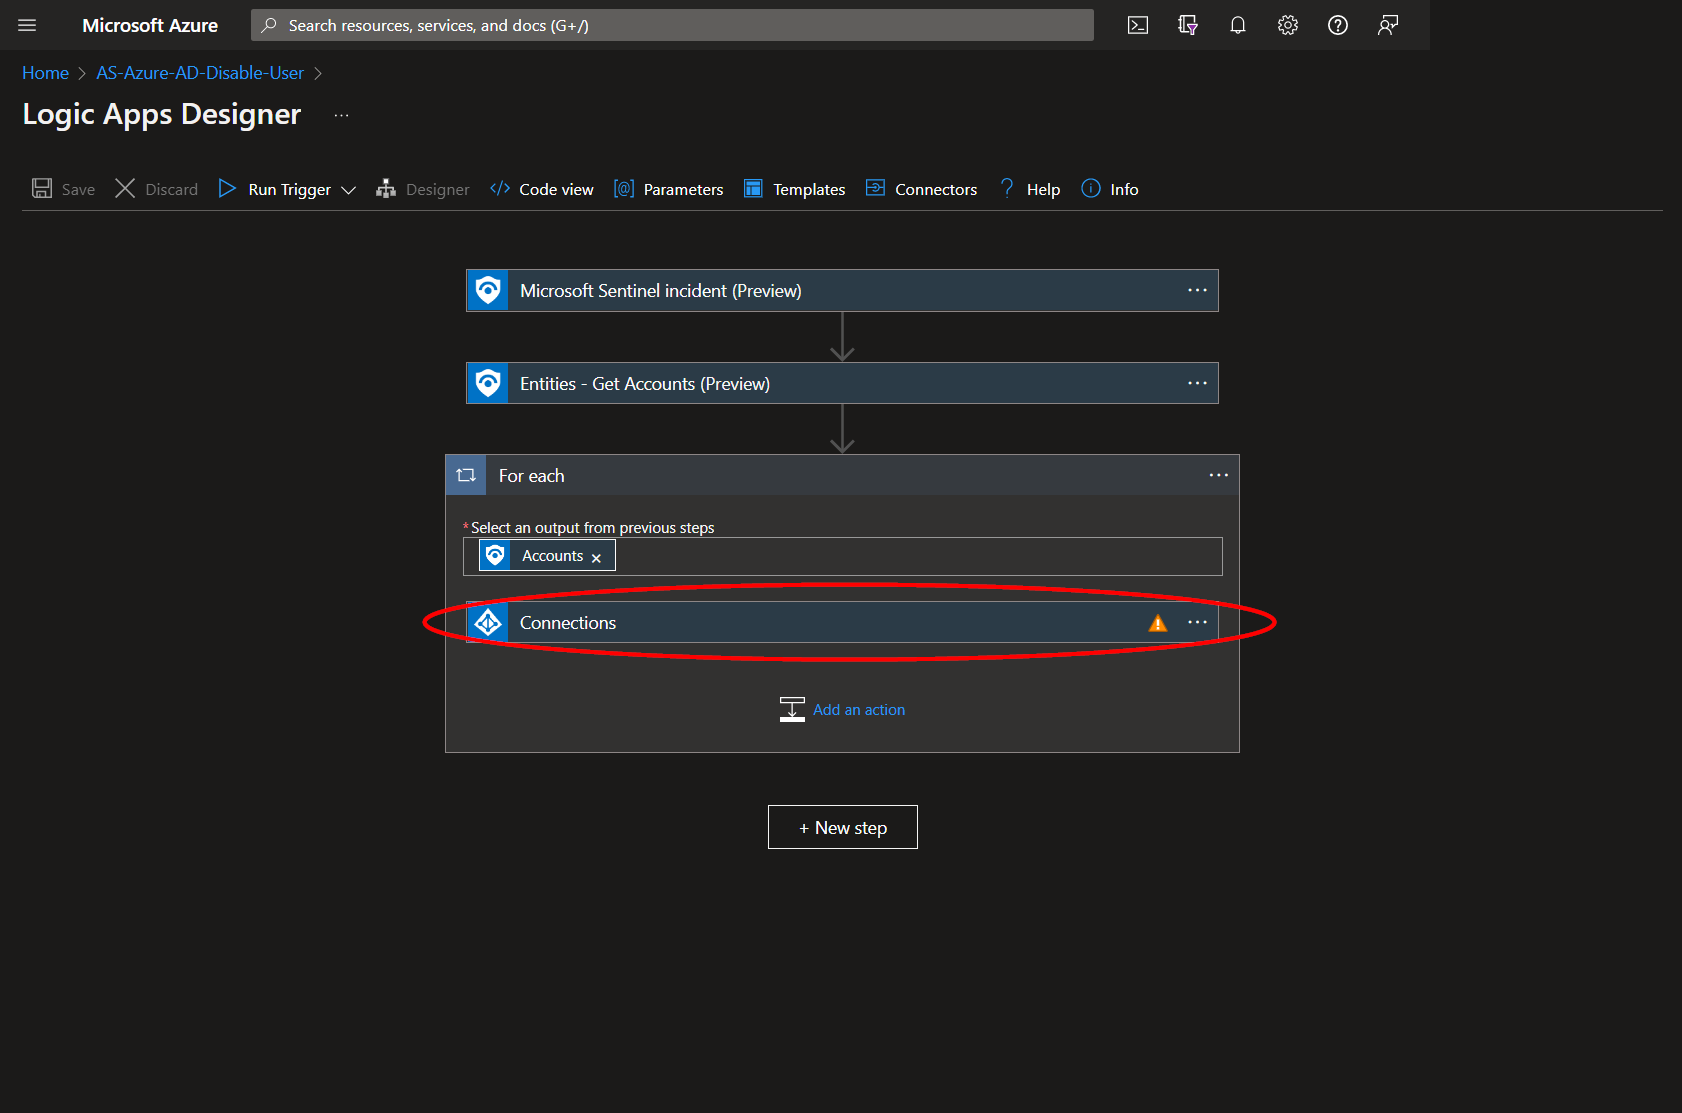Viewport: 1682px width, 1113px height.
Task: Open the notifications bell
Action: [x=1238, y=25]
